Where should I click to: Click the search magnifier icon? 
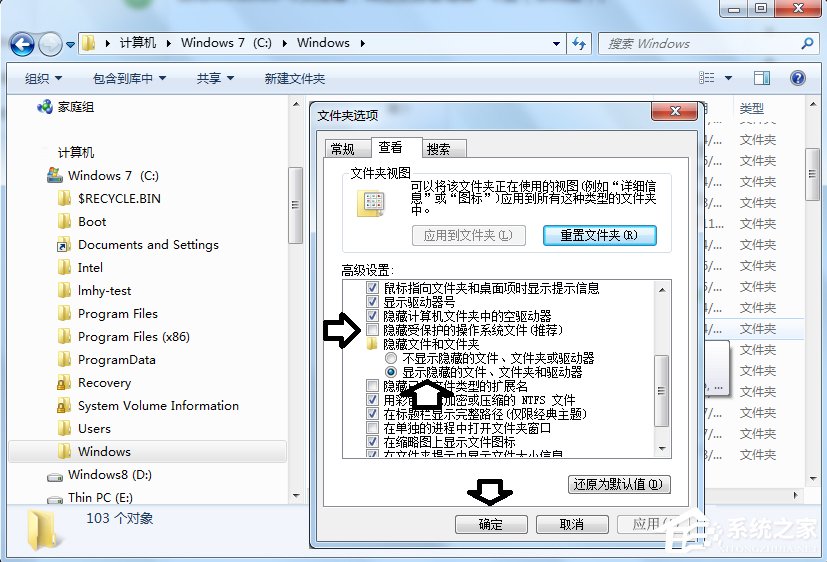click(x=806, y=44)
